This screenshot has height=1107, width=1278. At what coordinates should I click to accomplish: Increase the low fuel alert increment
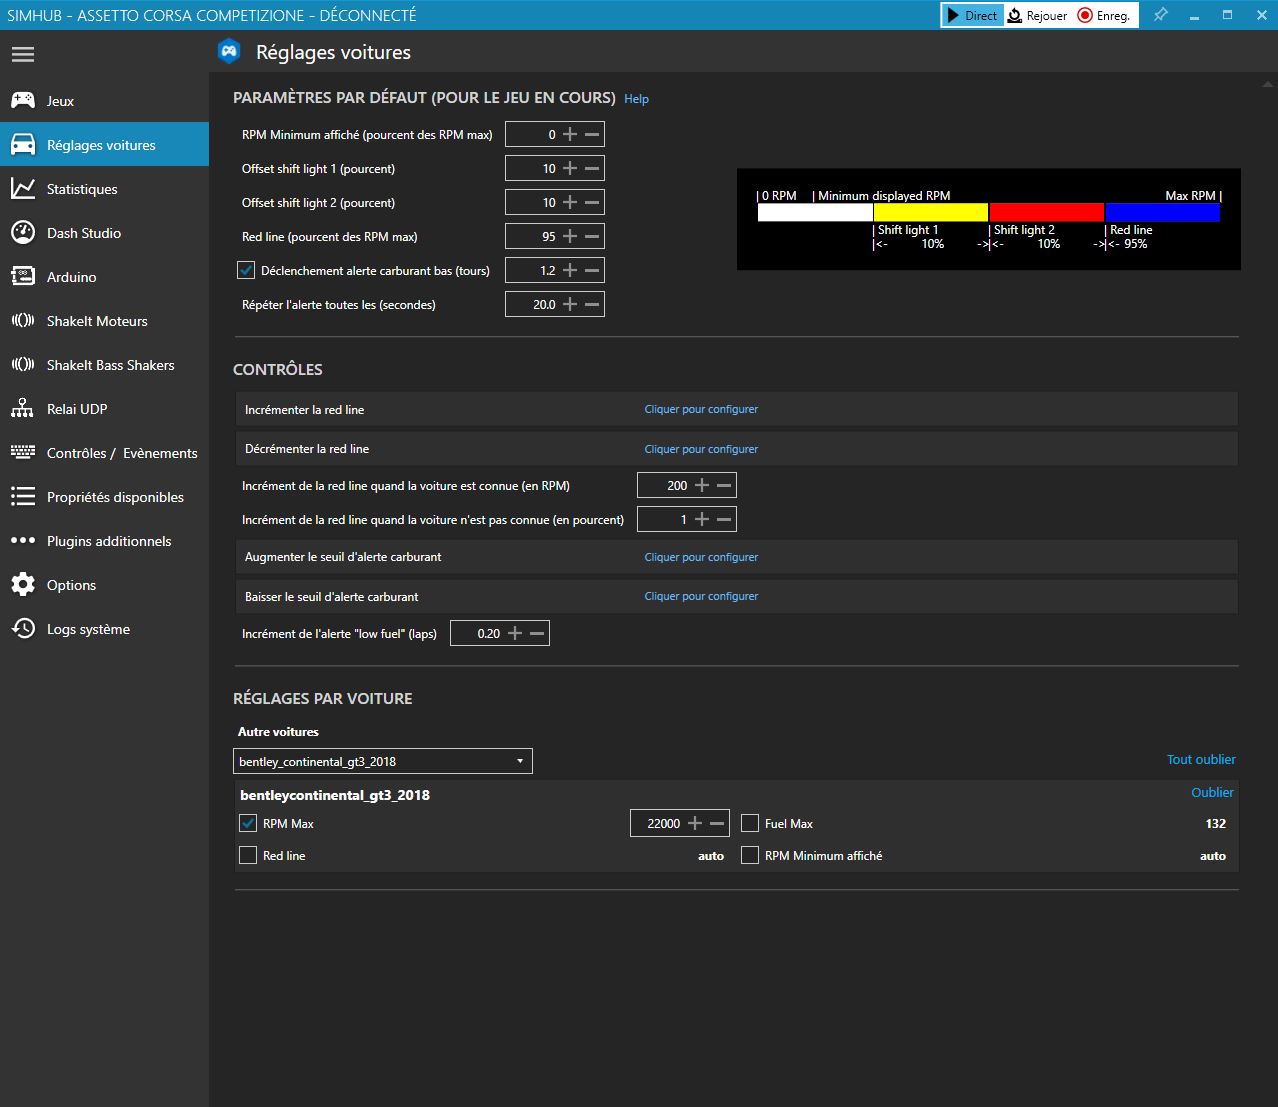pyautogui.click(x=515, y=633)
